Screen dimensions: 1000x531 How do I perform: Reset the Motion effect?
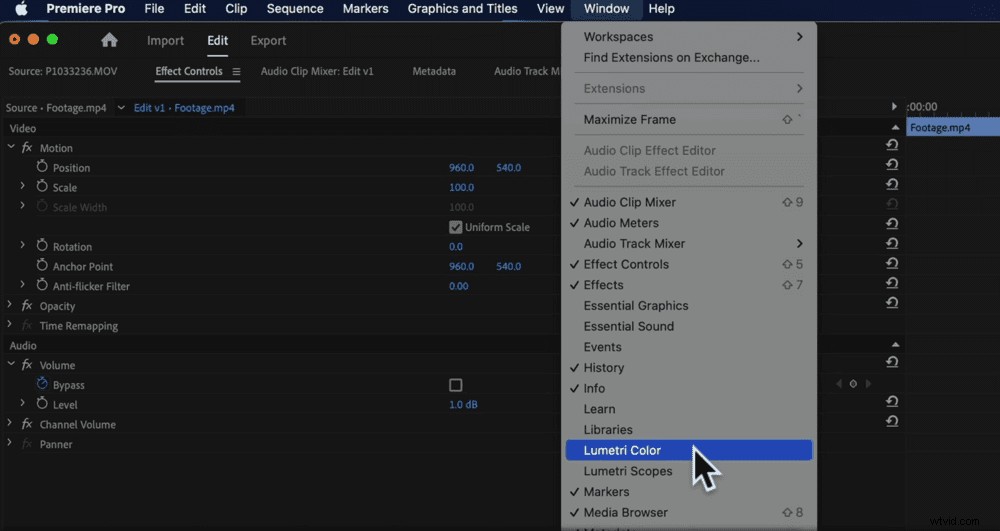tap(892, 145)
